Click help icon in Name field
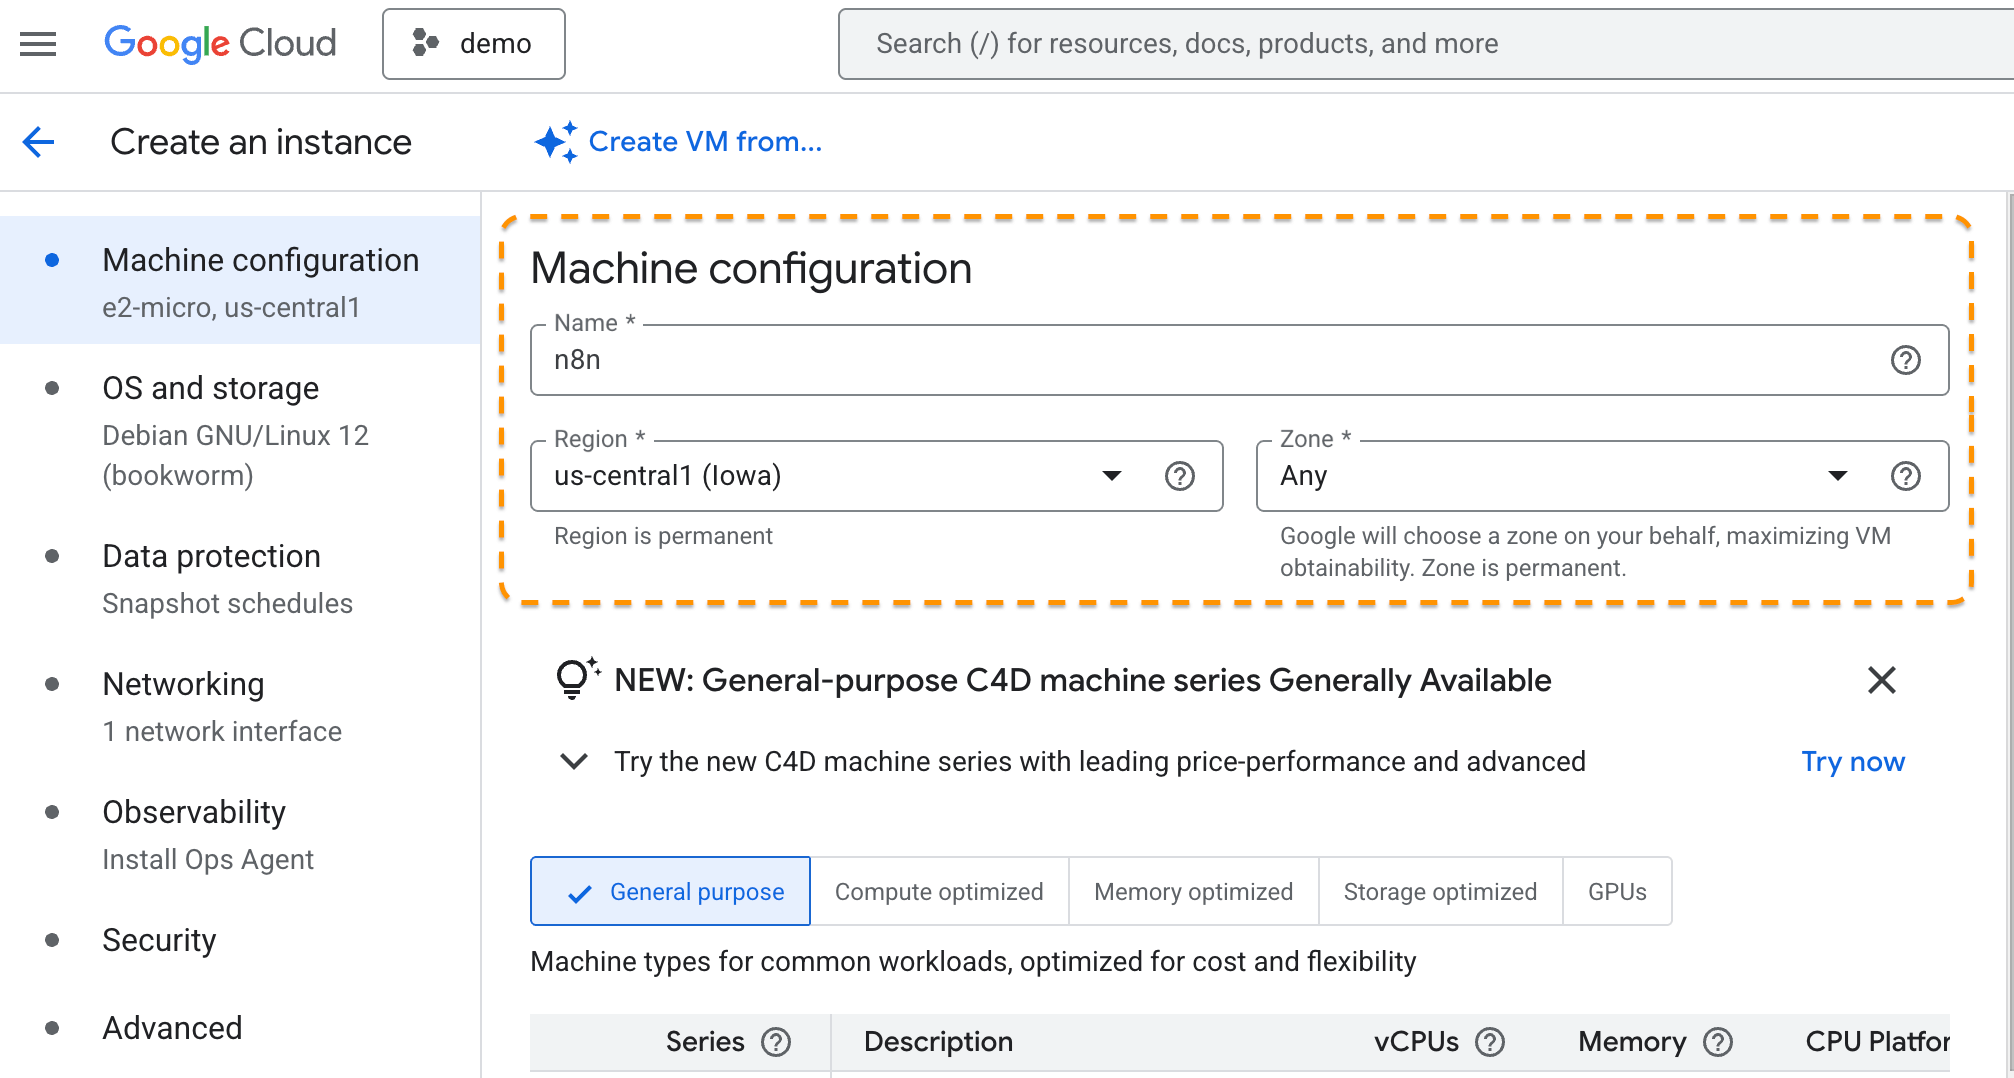 [x=1905, y=360]
